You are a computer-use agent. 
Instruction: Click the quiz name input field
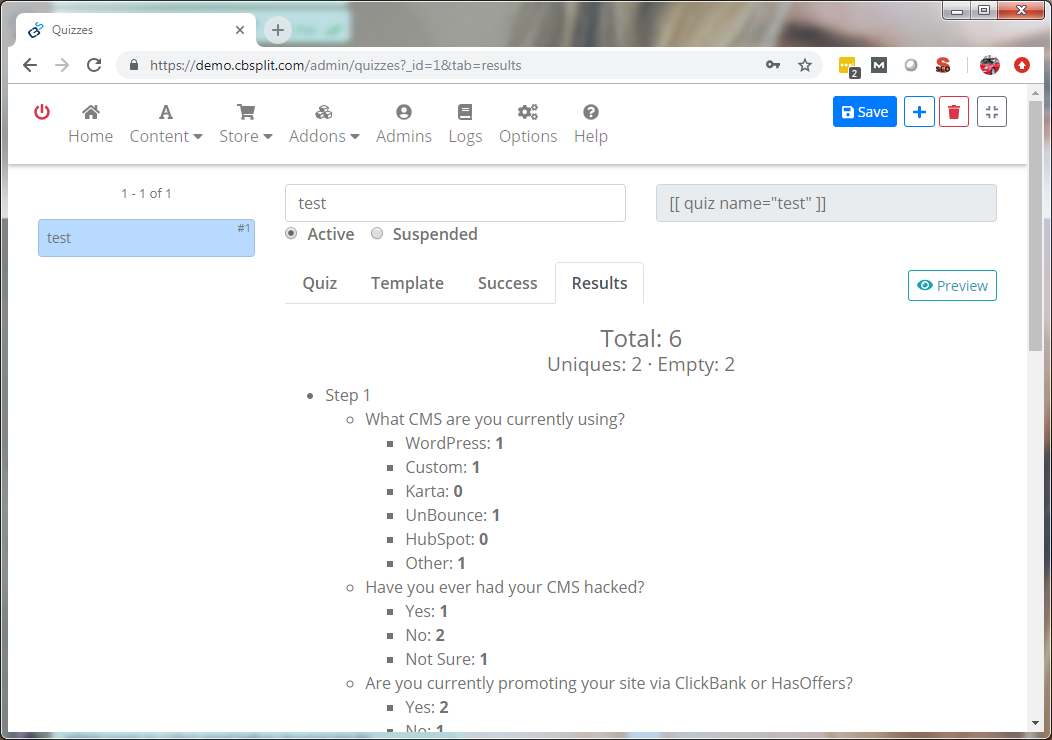click(455, 203)
